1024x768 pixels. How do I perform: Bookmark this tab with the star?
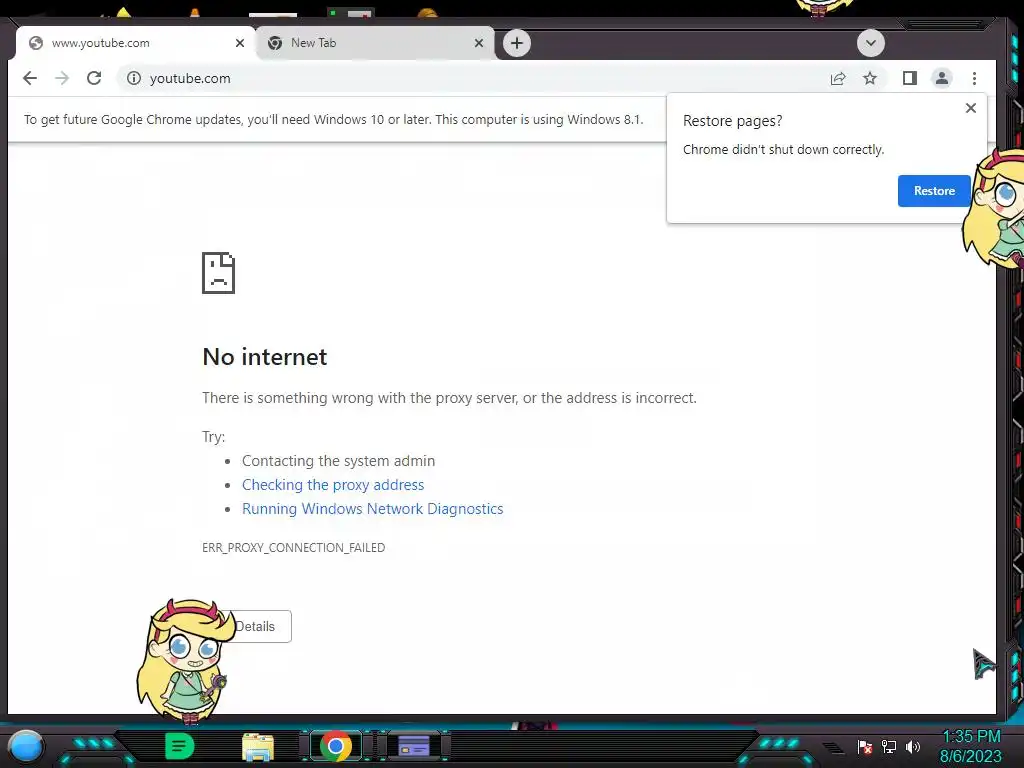coord(870,78)
